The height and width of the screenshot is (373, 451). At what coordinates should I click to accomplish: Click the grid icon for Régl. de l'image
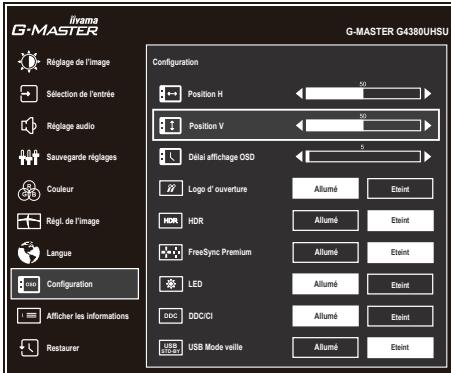click(29, 221)
